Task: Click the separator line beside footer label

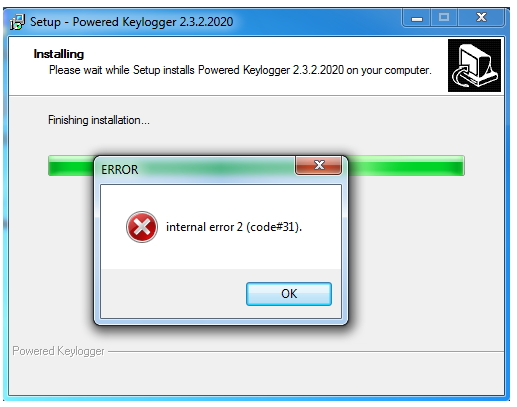Action: point(306,351)
